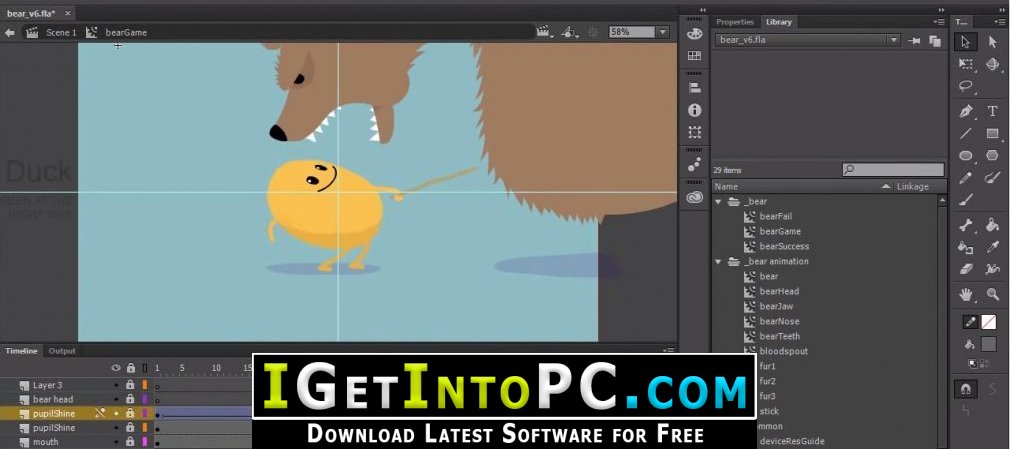Toggle outline color box for mouth layer
This screenshot has width=1010, height=449.
coord(144,441)
